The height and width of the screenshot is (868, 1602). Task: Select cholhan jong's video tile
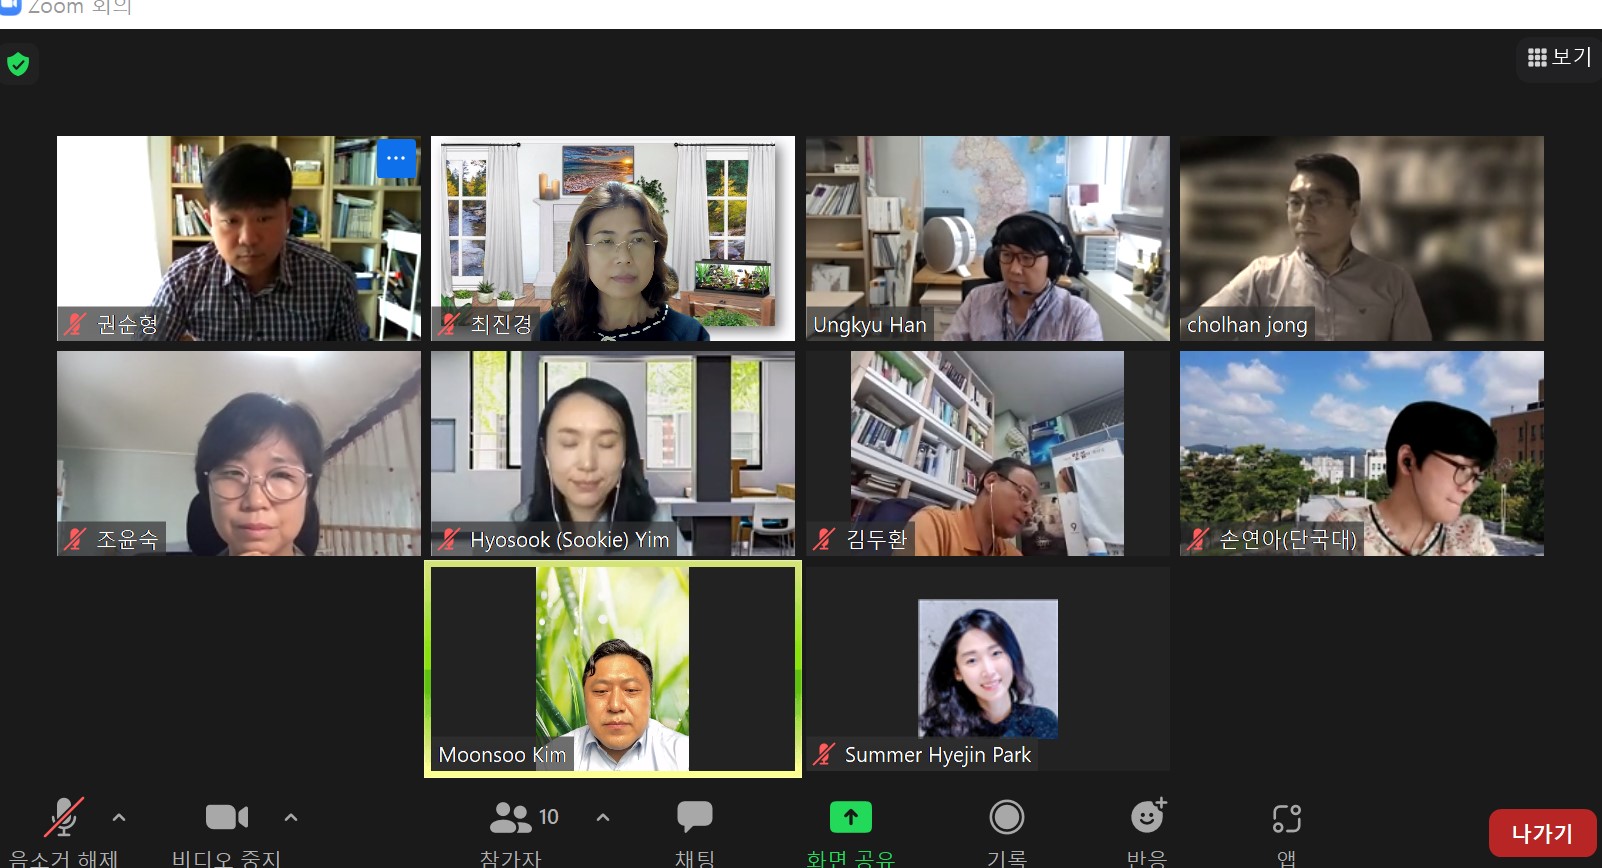pos(1361,238)
